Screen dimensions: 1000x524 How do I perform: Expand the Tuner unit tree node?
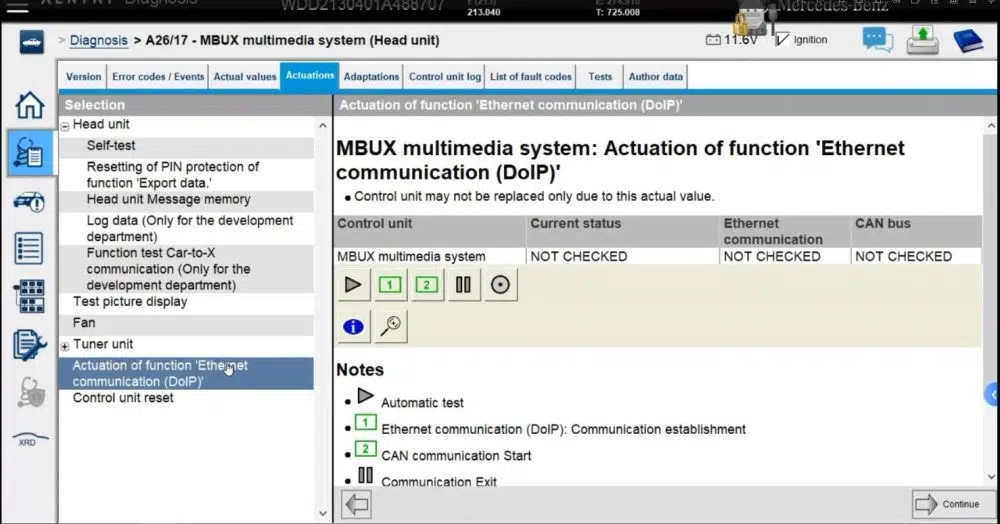(65, 346)
